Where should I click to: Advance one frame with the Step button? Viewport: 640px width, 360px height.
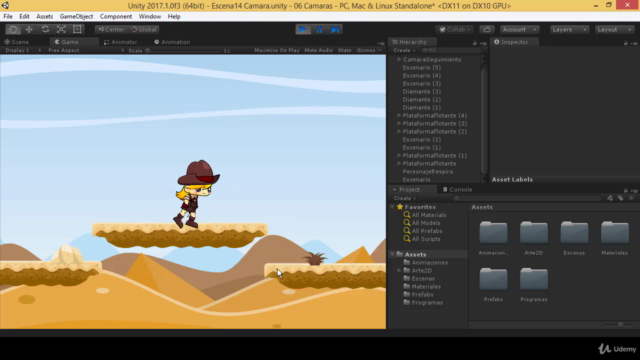pos(335,29)
